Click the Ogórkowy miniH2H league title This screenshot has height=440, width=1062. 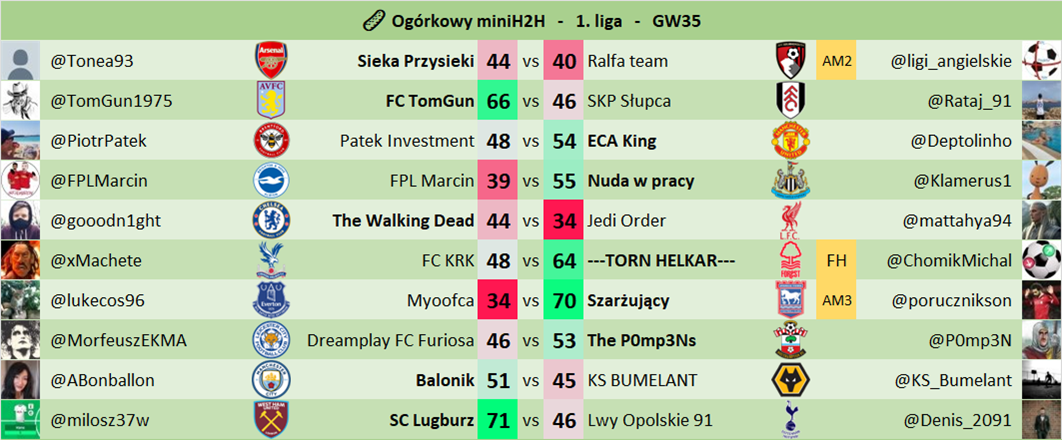[530, 19]
